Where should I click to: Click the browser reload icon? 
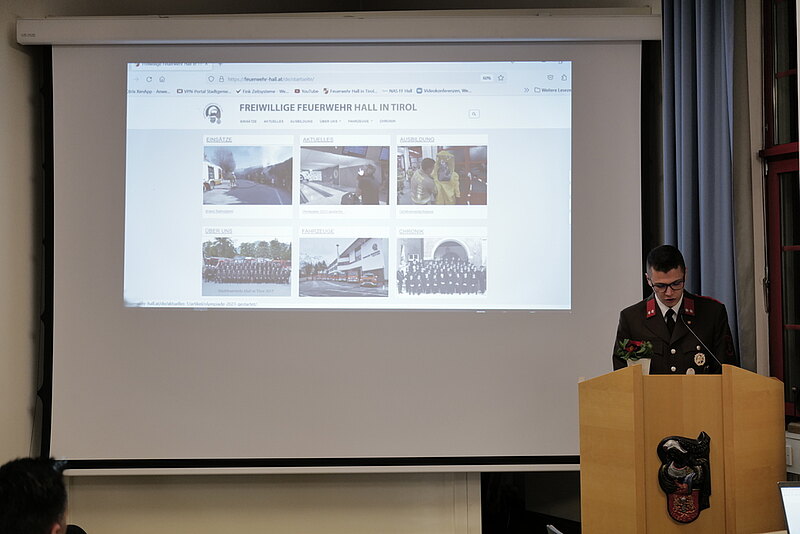pos(149,79)
